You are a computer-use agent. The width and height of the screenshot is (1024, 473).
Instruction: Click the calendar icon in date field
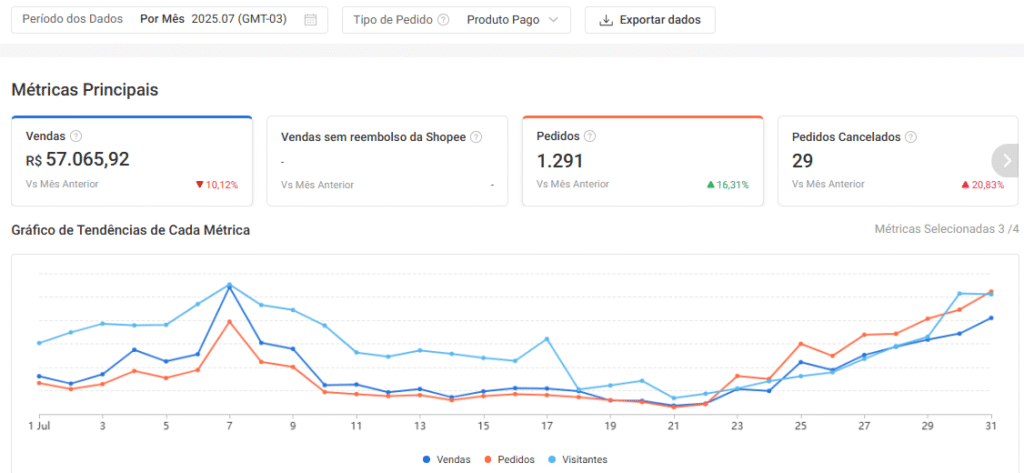pyautogui.click(x=310, y=20)
